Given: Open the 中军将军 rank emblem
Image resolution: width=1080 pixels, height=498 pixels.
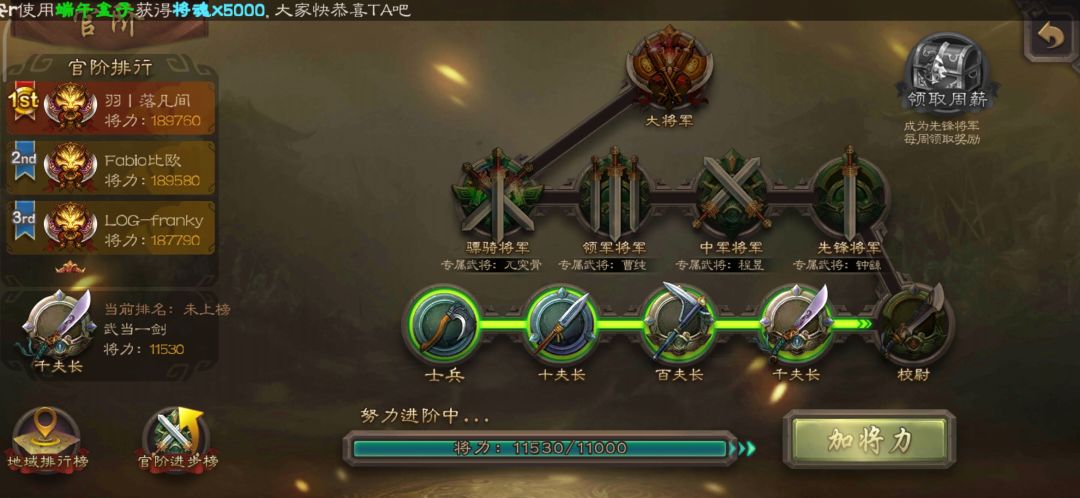Looking at the screenshot, I should tap(731, 194).
